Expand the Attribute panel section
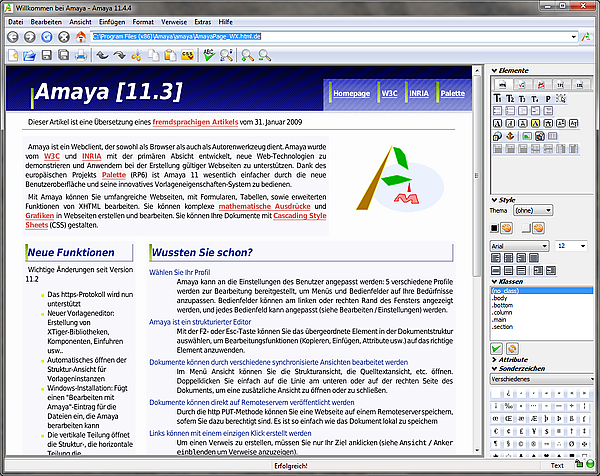600x476 pixels. [494, 358]
